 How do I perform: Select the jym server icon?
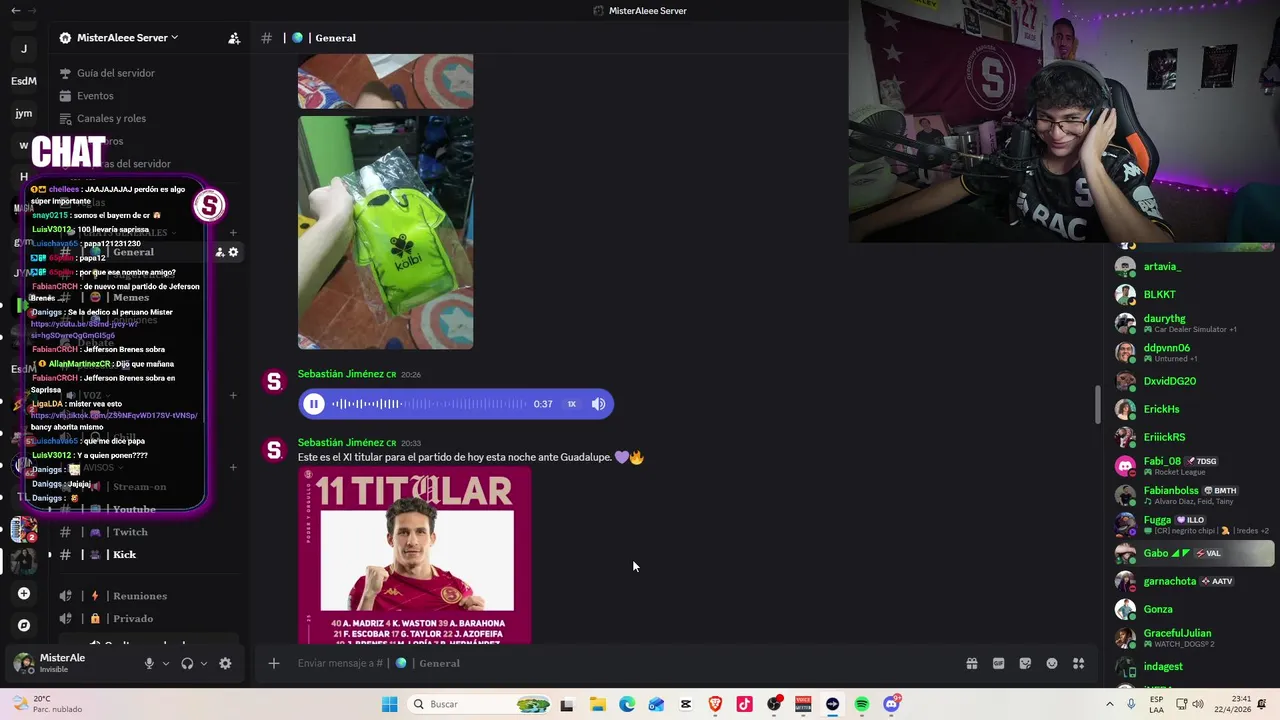[x=24, y=113]
